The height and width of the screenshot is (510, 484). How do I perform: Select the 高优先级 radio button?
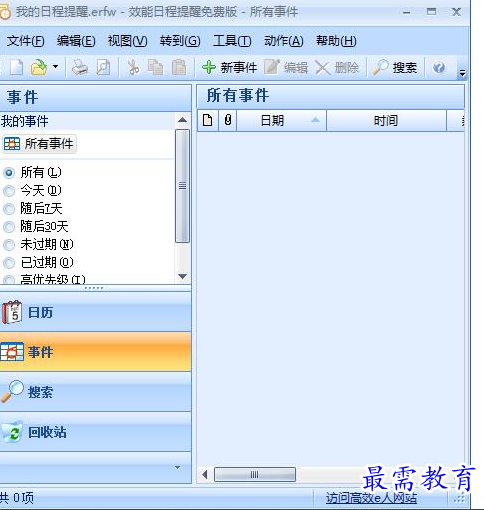pos(9,280)
